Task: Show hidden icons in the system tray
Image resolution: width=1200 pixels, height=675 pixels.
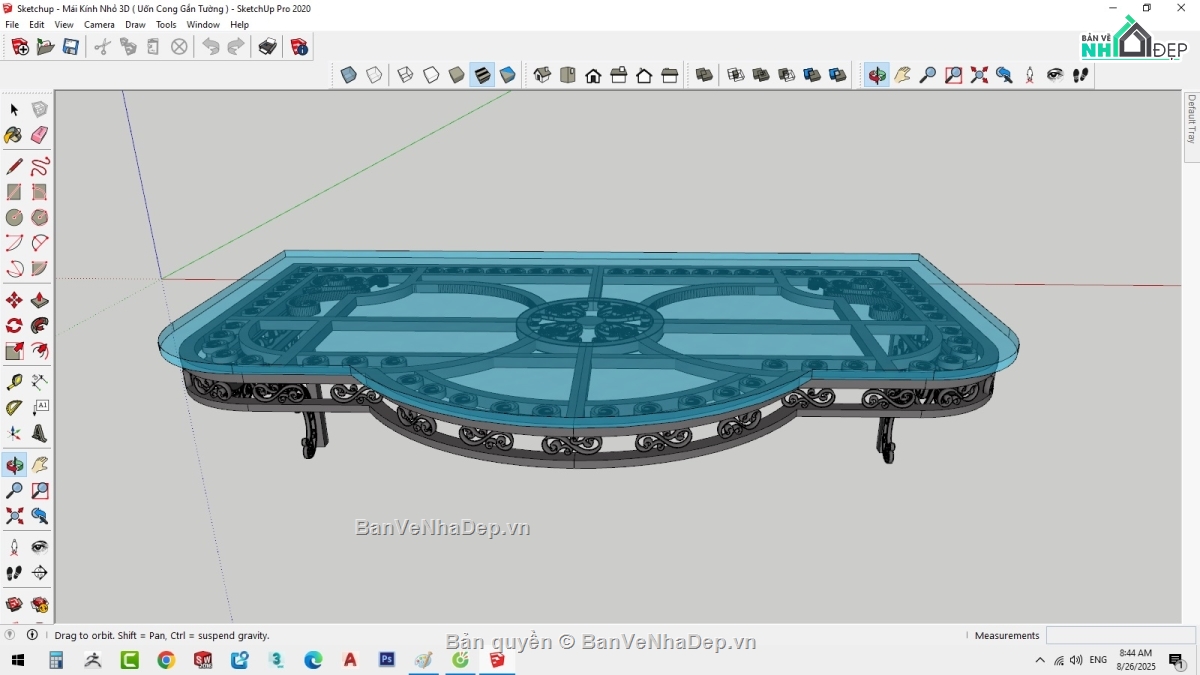Action: [x=1040, y=660]
